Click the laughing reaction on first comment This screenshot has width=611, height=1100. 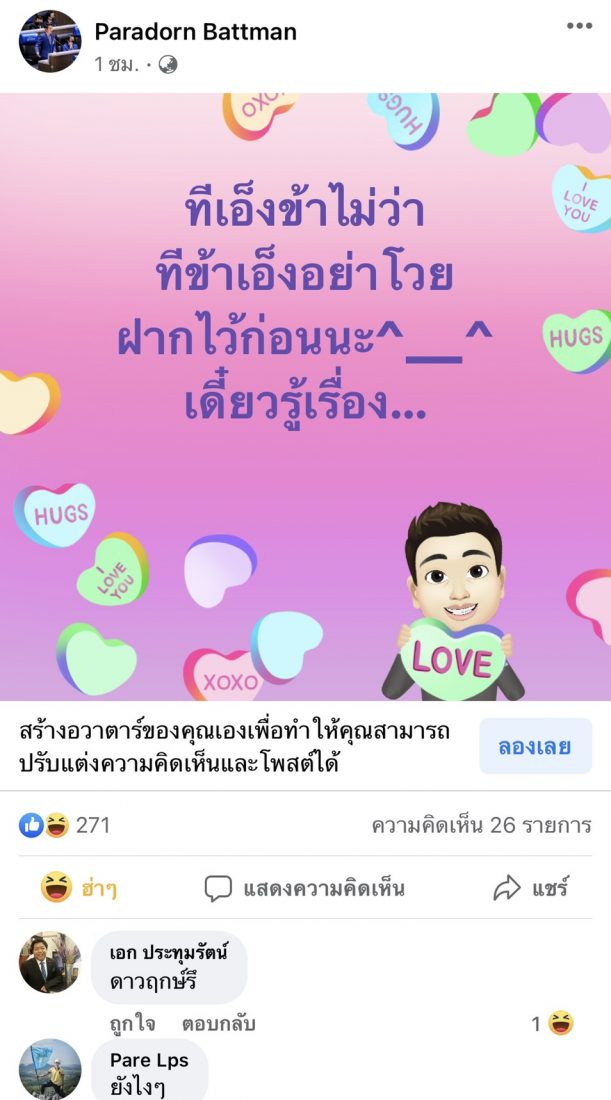click(560, 1024)
